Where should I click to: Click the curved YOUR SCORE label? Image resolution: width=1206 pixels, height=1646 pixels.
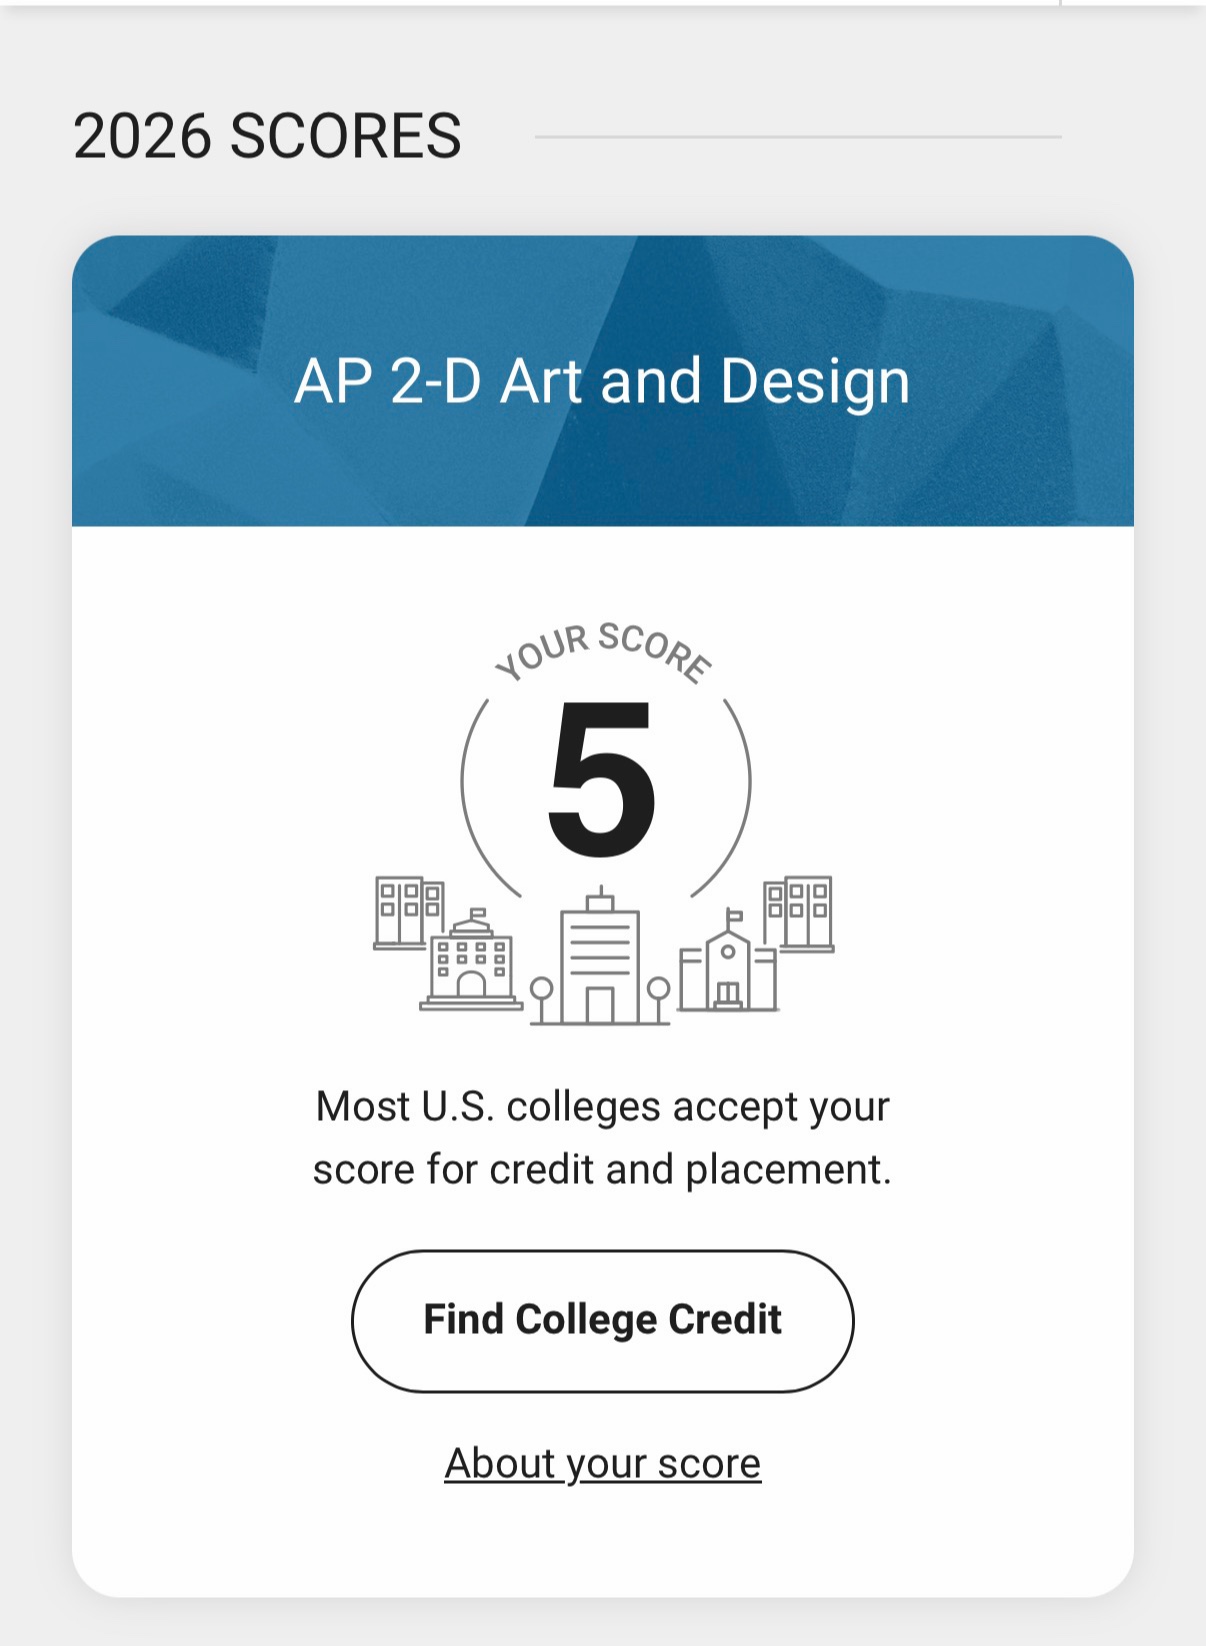[604, 652]
